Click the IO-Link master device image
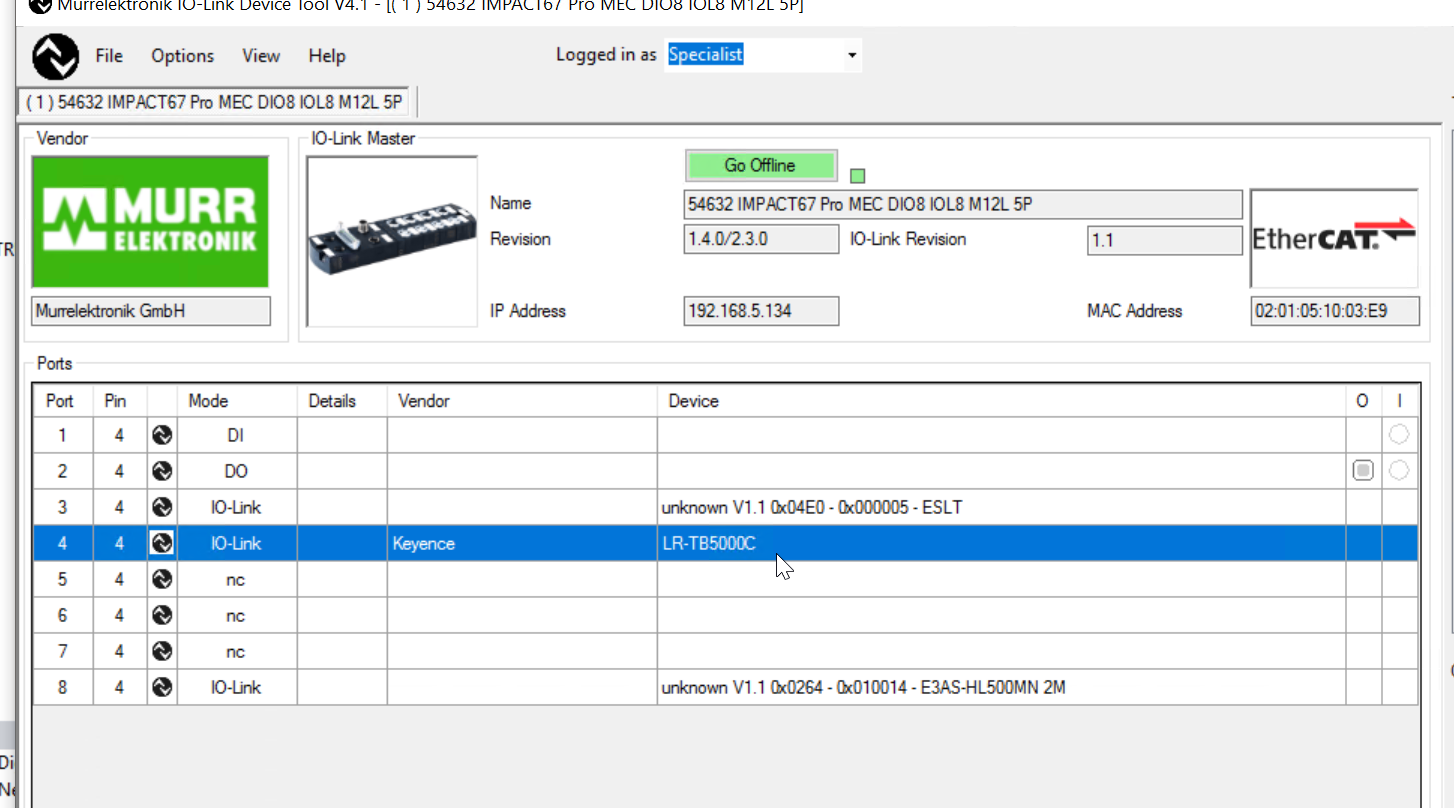Screen dimensions: 1454x808 pyautogui.click(x=392, y=241)
